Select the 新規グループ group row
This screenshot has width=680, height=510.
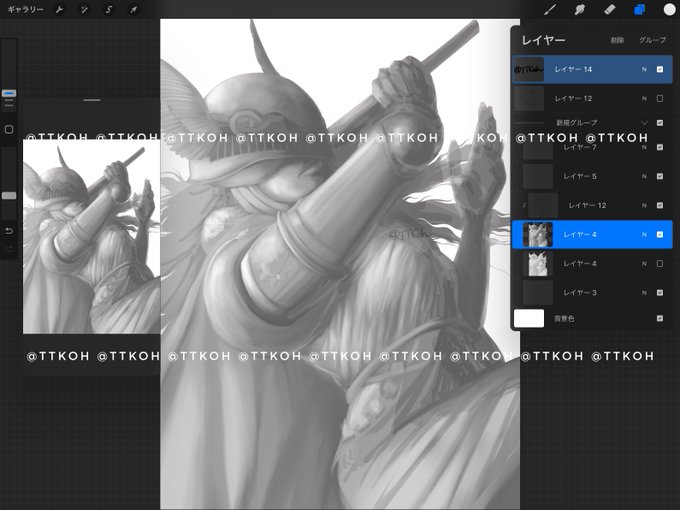click(x=592, y=123)
